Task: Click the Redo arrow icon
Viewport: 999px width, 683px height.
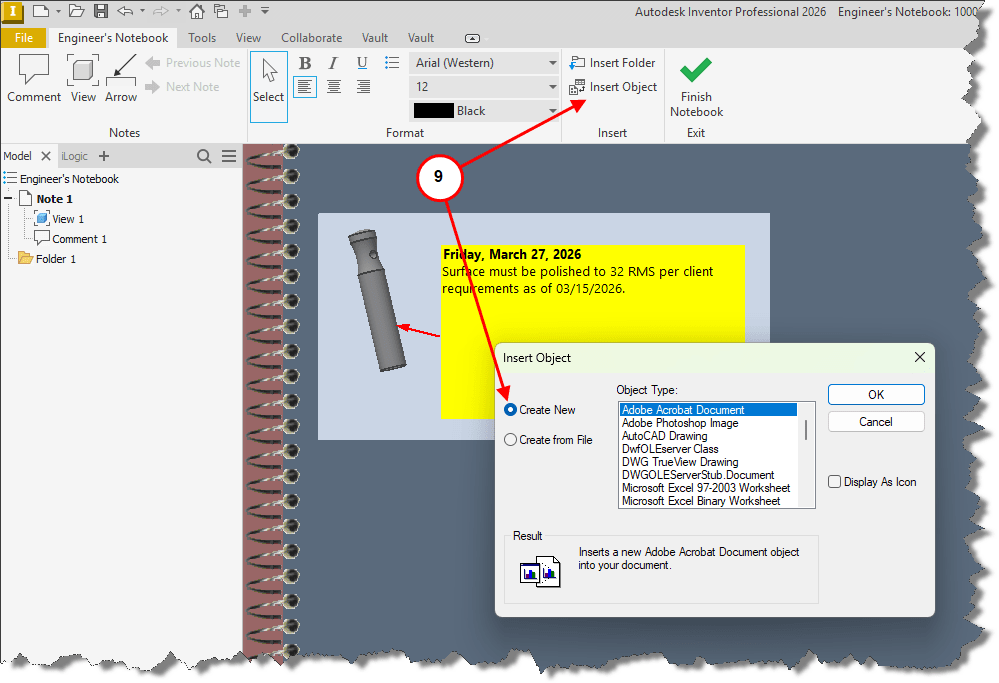Action: tap(161, 11)
